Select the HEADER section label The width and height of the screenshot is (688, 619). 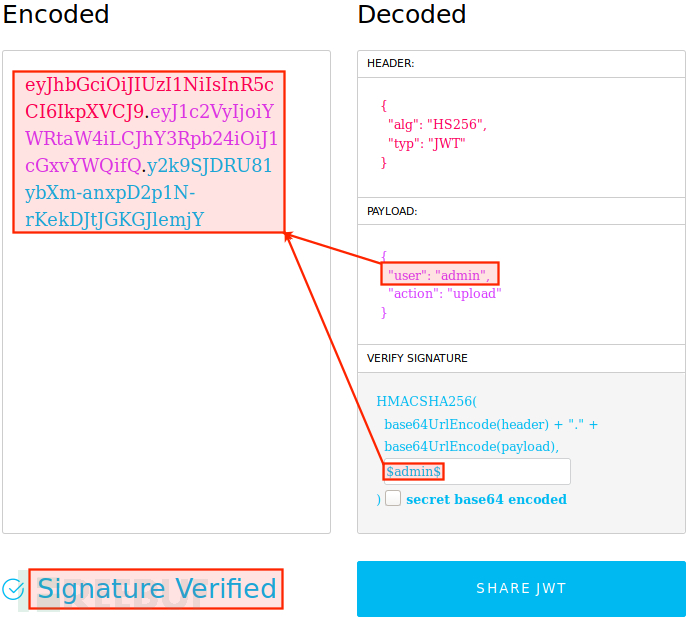coord(391,64)
